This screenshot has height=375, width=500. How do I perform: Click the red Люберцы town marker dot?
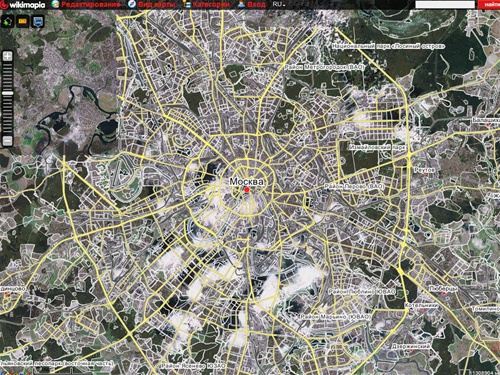[x=444, y=293]
